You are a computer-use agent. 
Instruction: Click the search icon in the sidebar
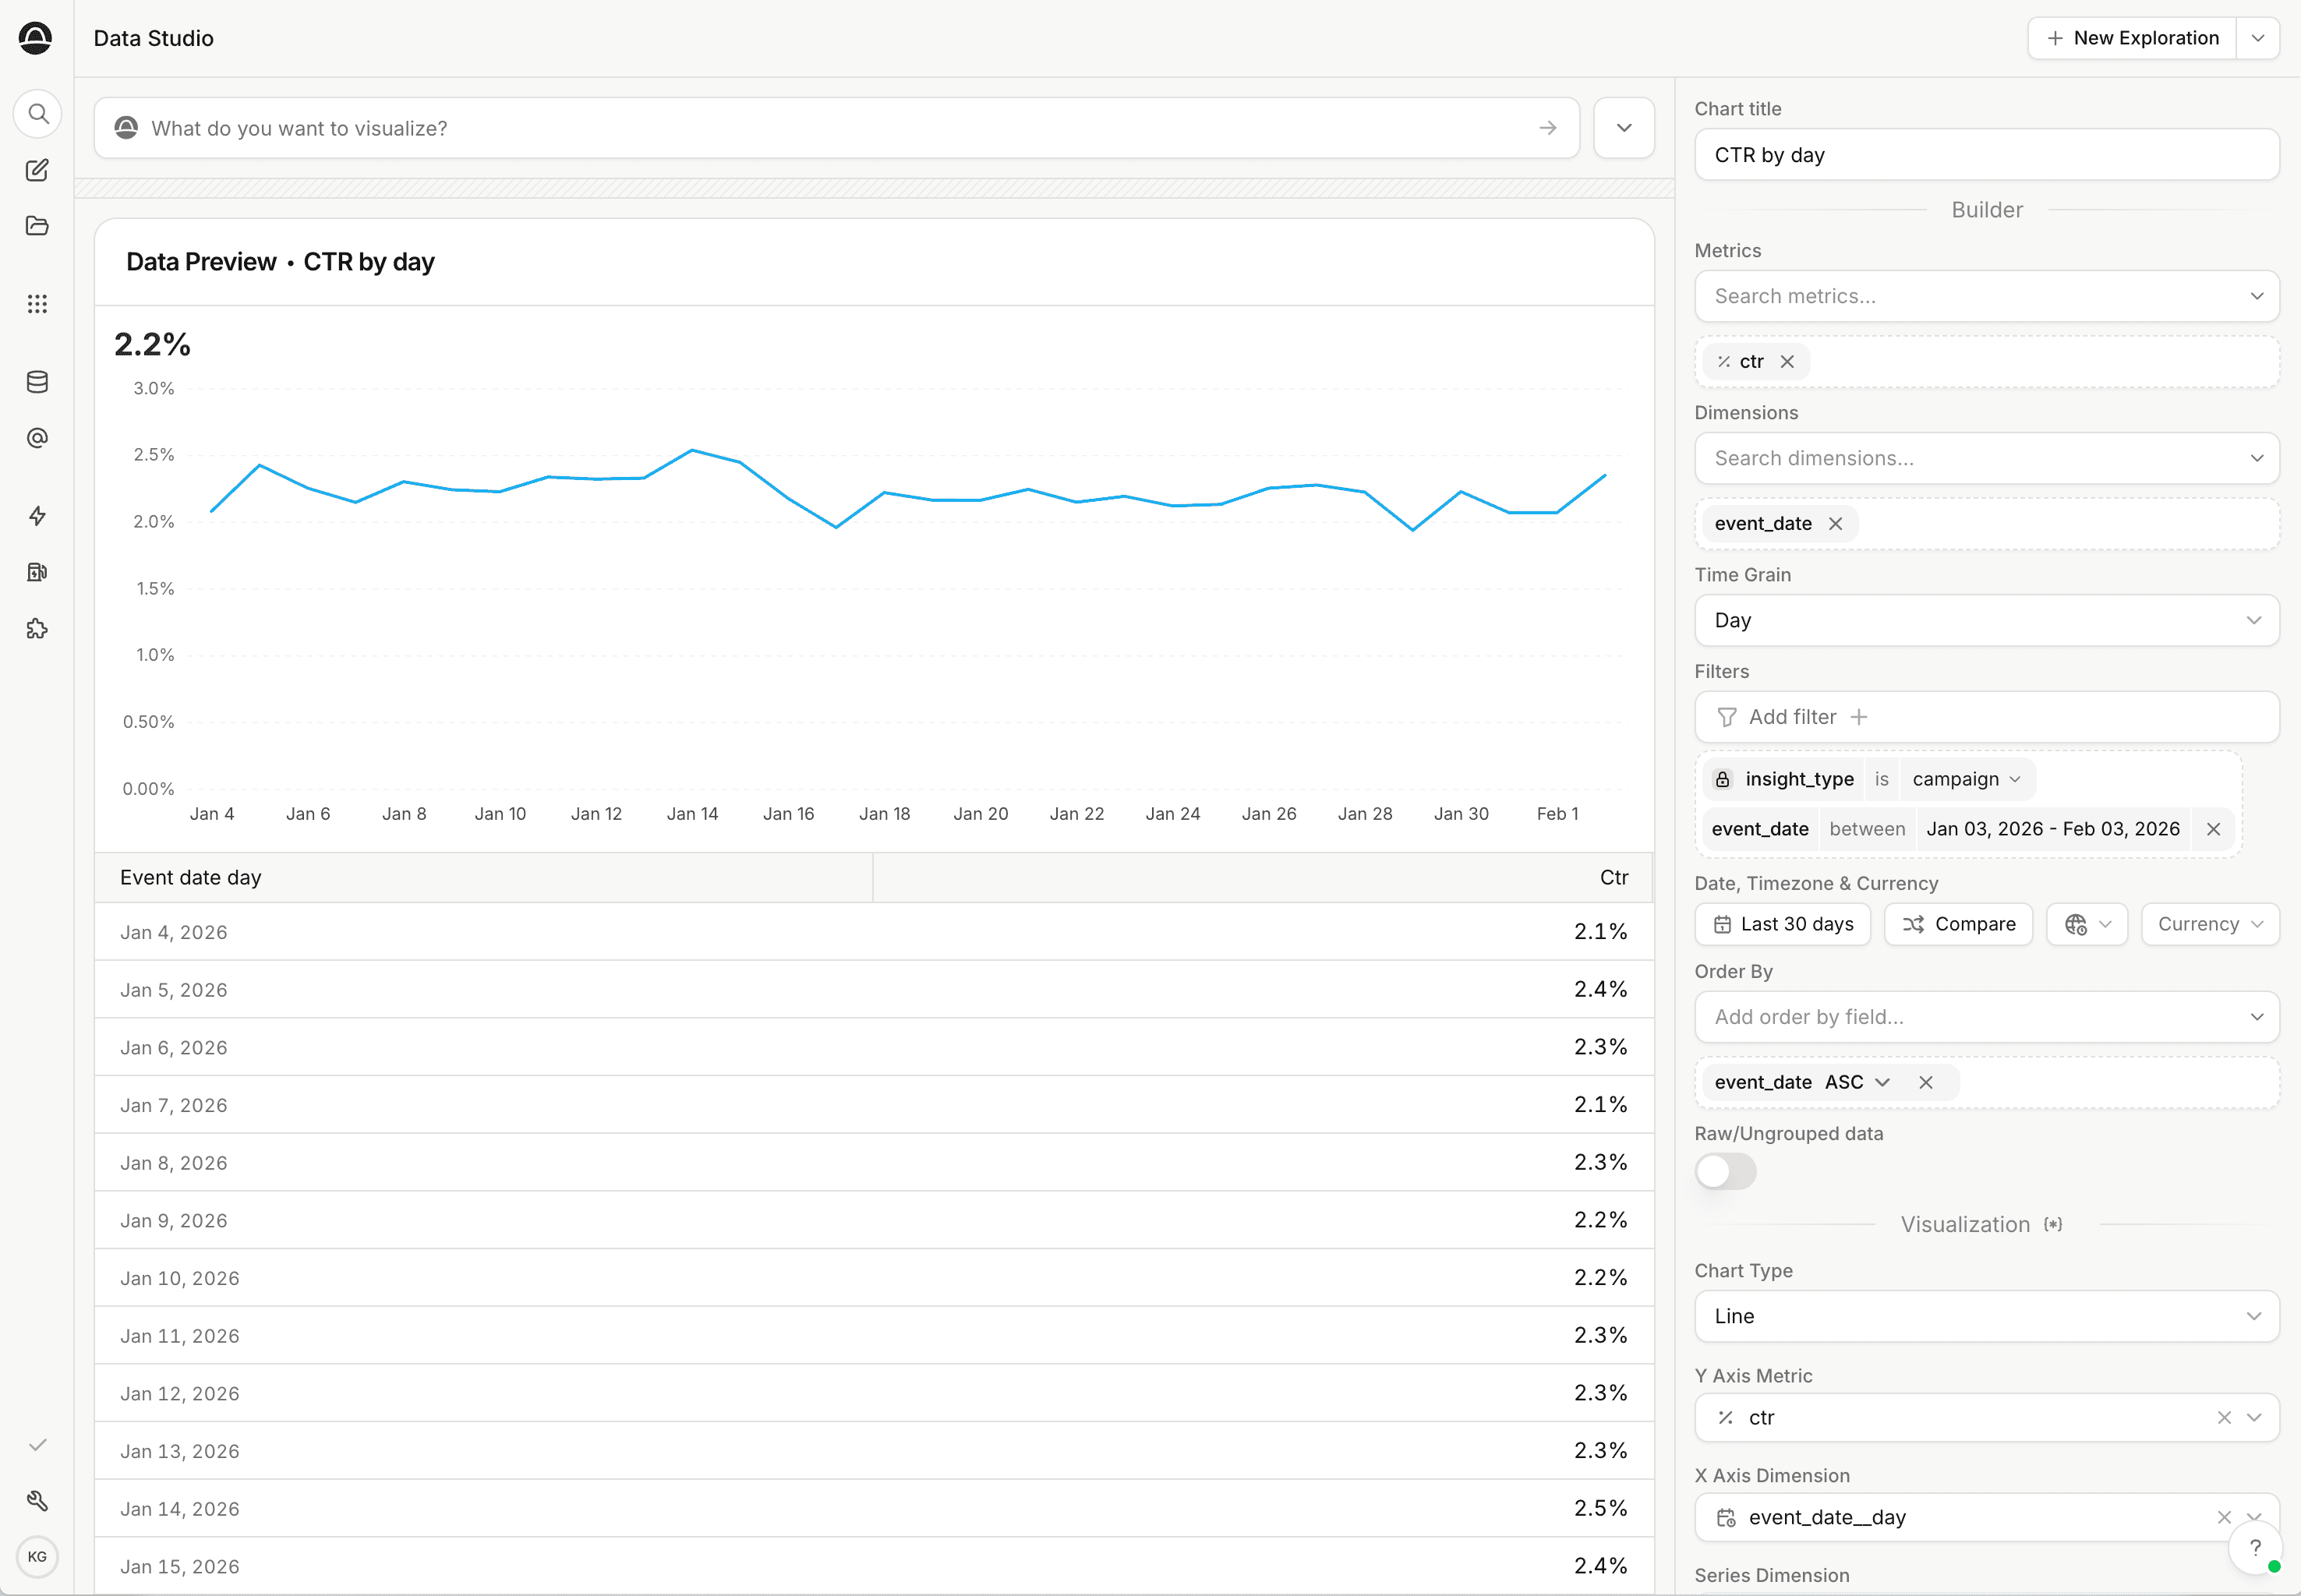(x=38, y=114)
